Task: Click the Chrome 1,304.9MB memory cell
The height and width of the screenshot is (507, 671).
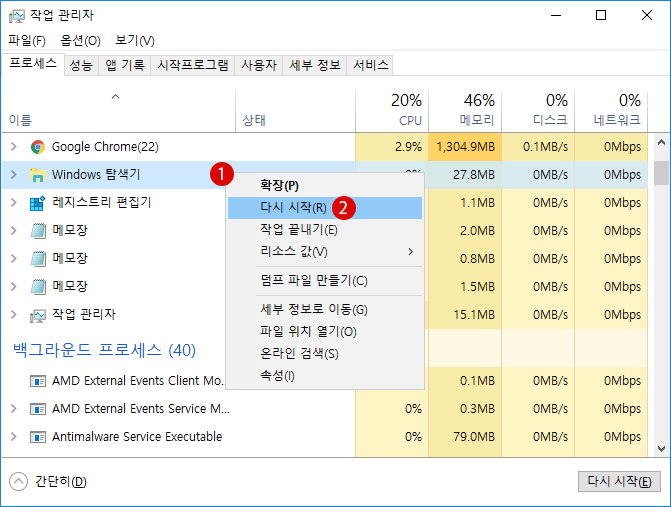Action: (x=465, y=147)
